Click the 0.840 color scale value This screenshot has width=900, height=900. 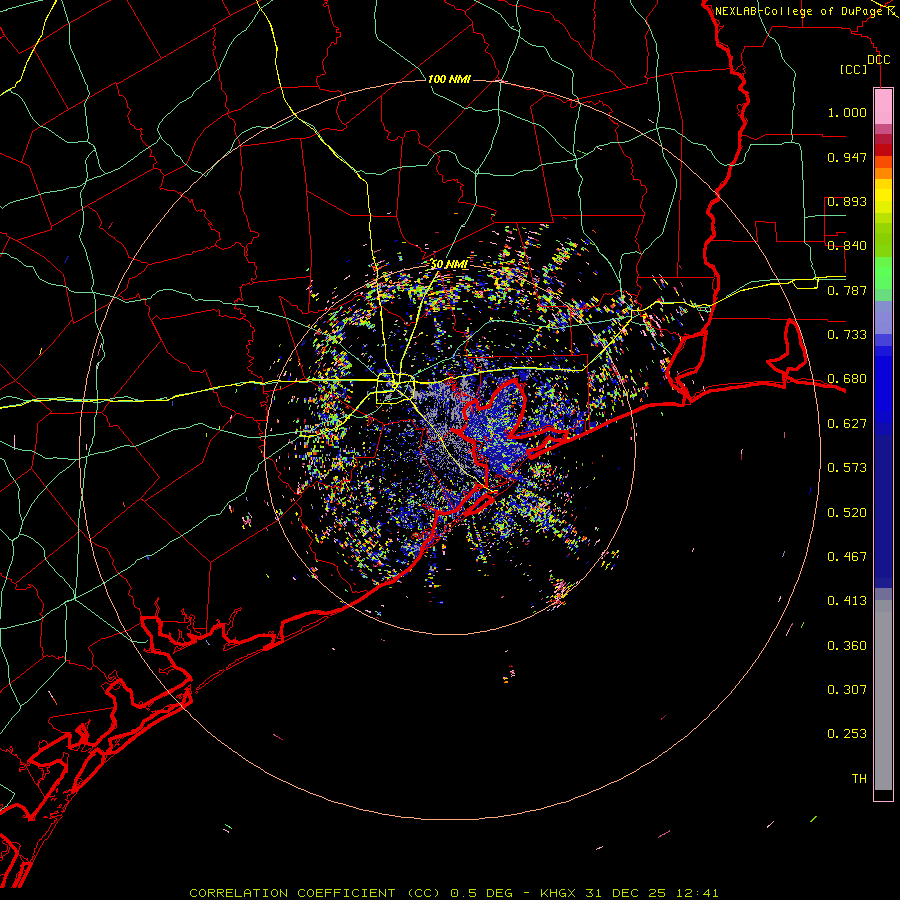coord(847,246)
